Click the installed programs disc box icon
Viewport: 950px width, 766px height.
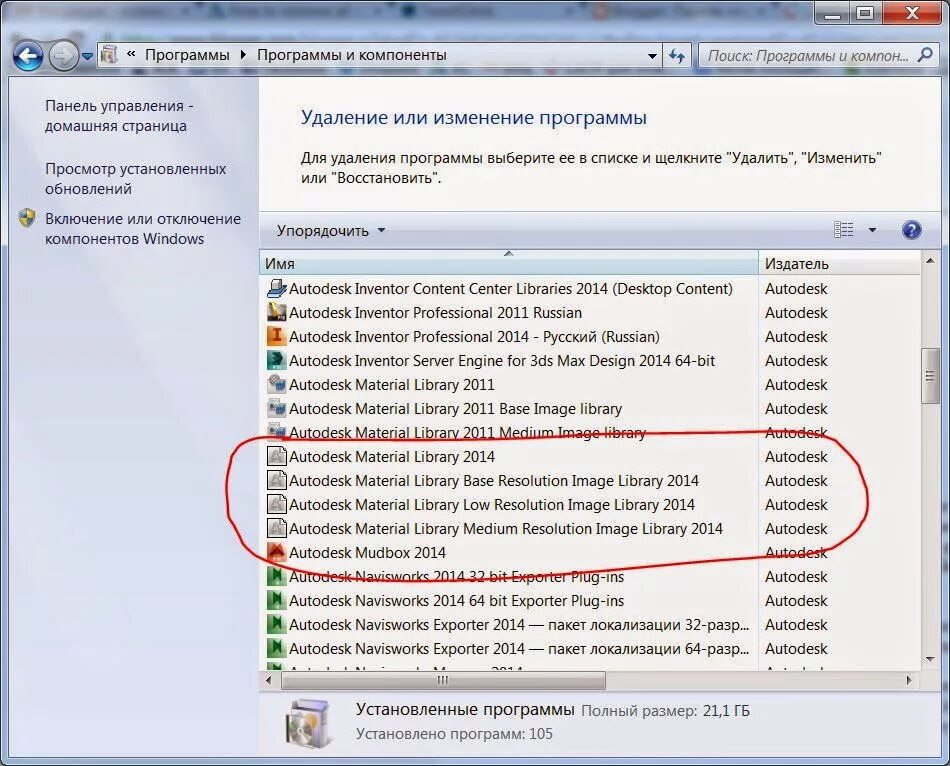309,722
